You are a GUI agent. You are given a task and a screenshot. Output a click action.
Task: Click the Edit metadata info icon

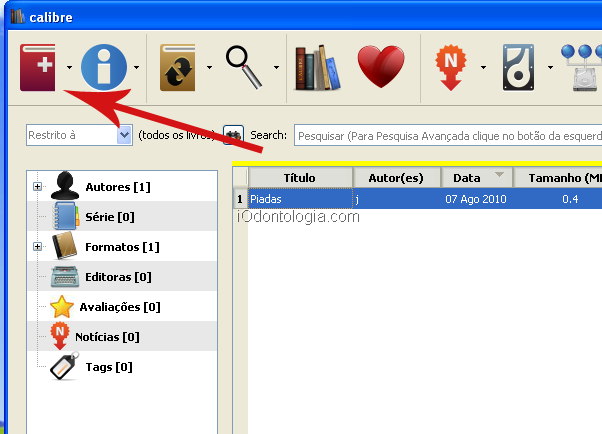(x=104, y=67)
